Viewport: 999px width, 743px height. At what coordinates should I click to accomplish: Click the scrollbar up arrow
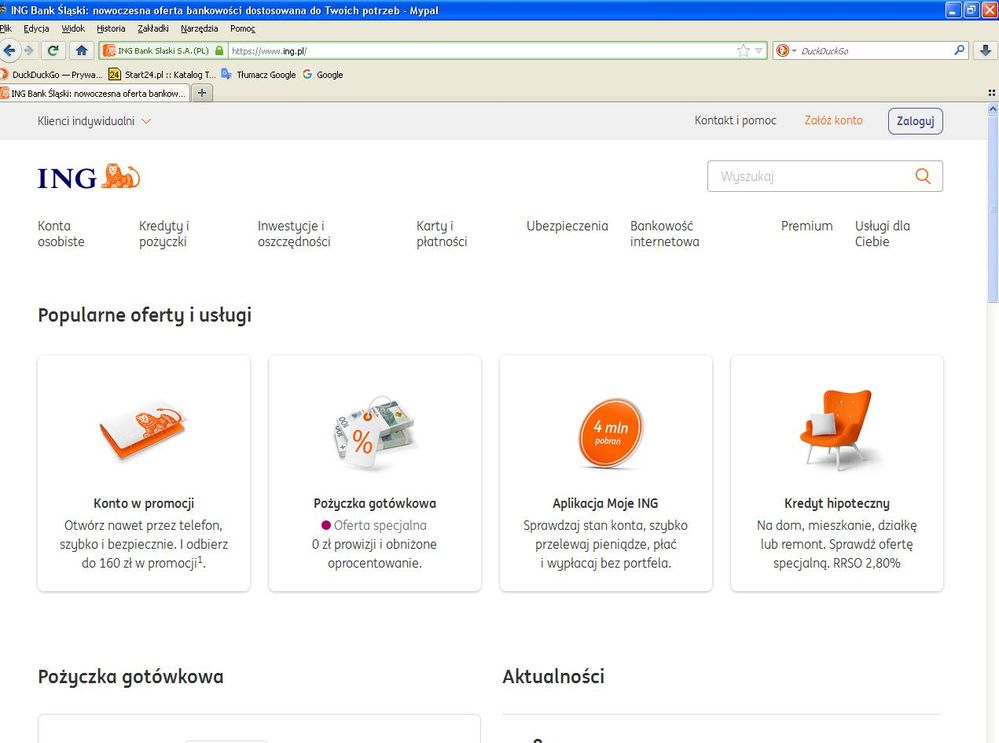pyautogui.click(x=993, y=109)
